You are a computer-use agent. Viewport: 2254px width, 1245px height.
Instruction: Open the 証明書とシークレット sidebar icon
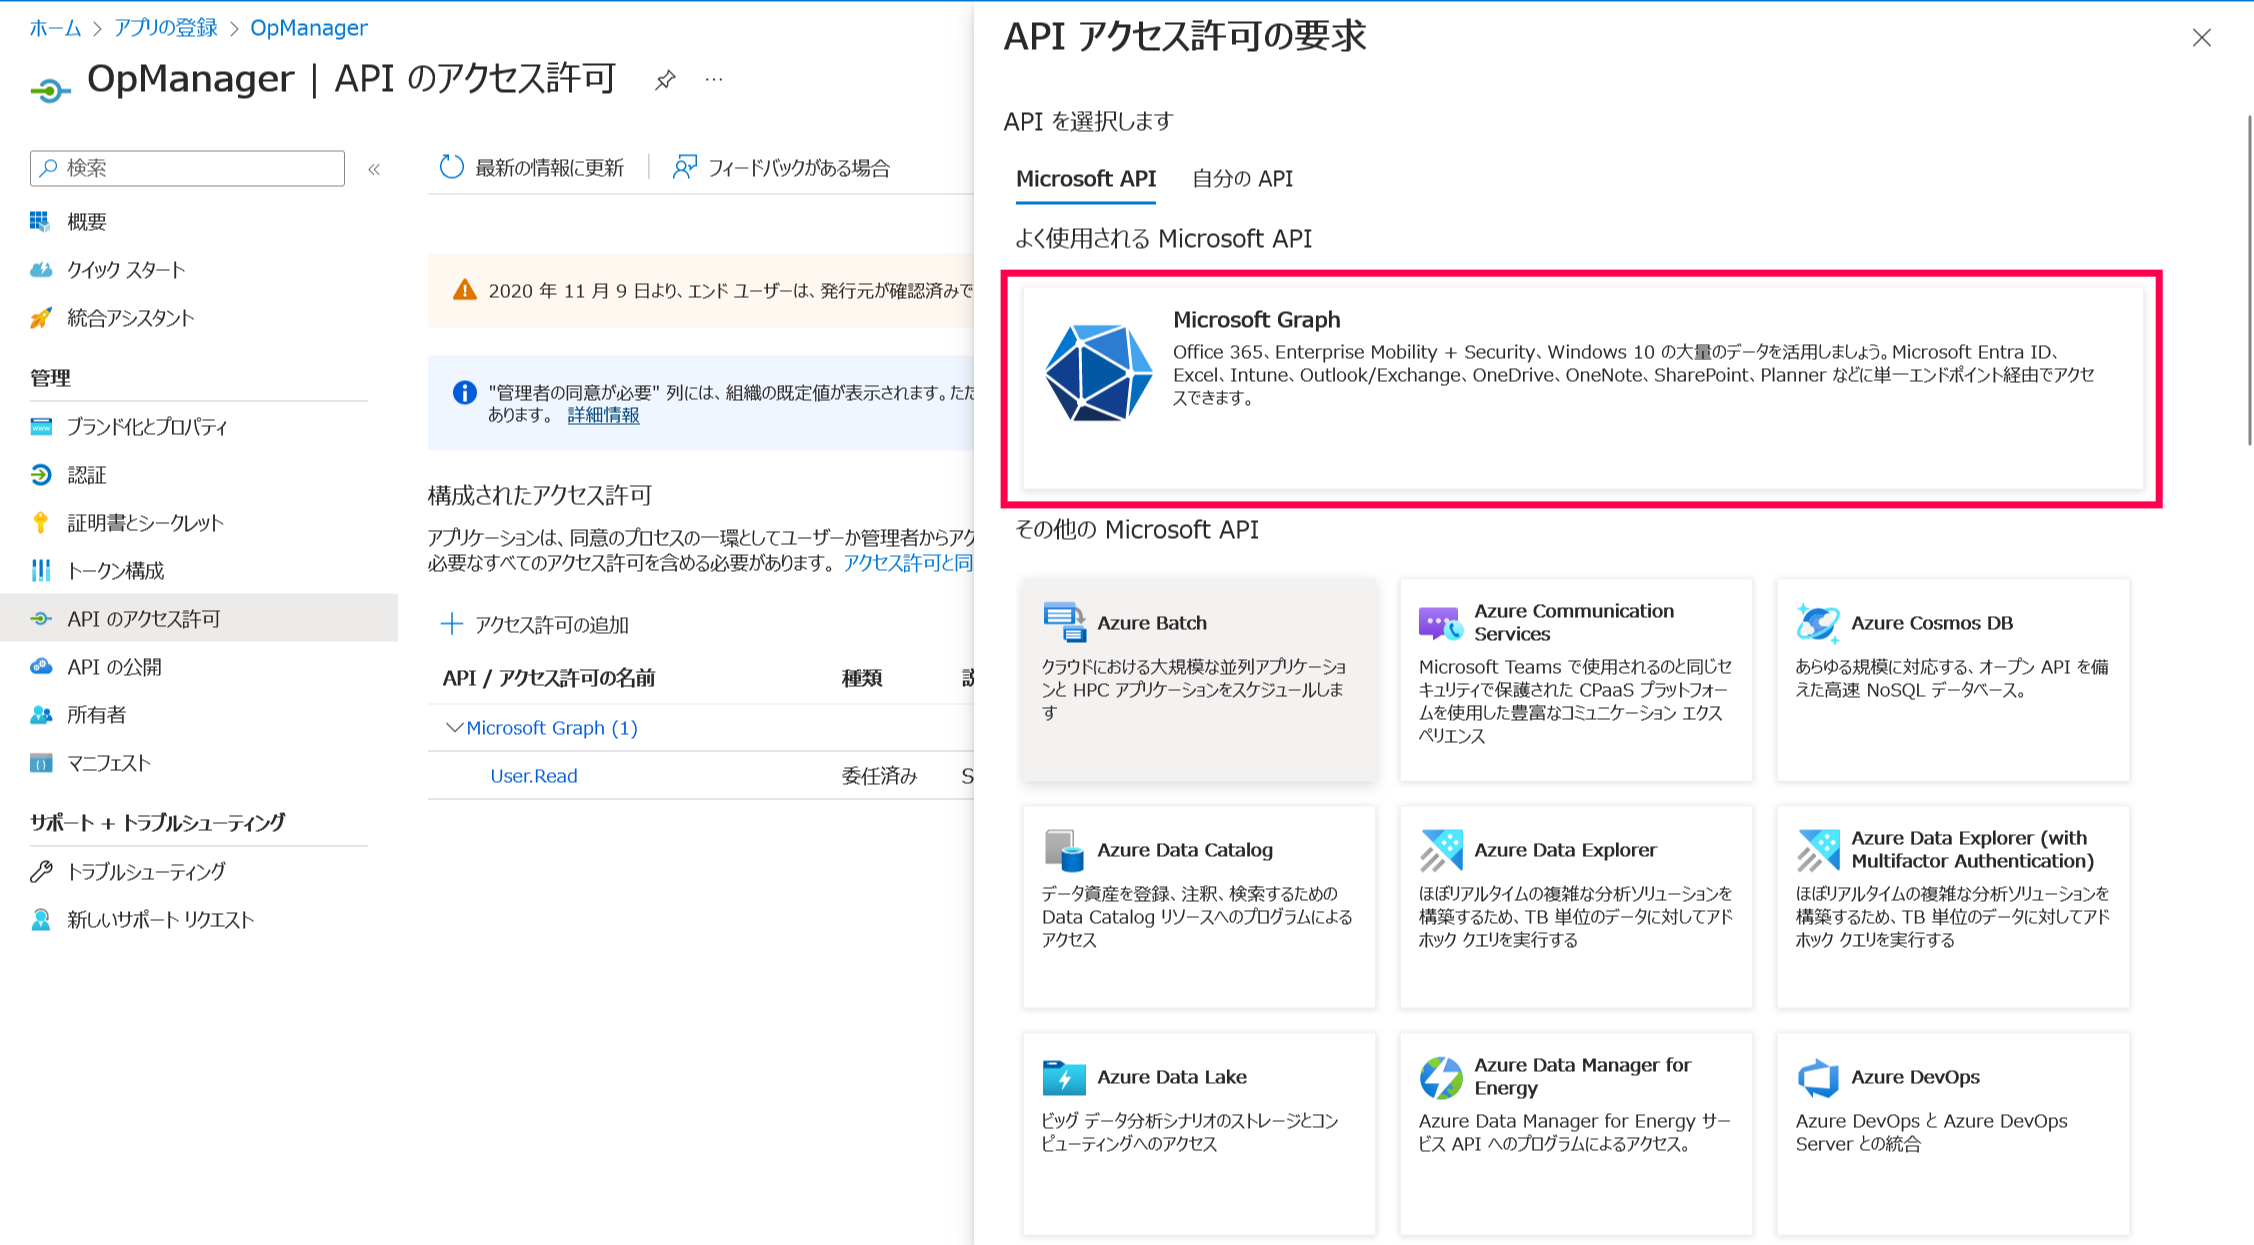(41, 522)
